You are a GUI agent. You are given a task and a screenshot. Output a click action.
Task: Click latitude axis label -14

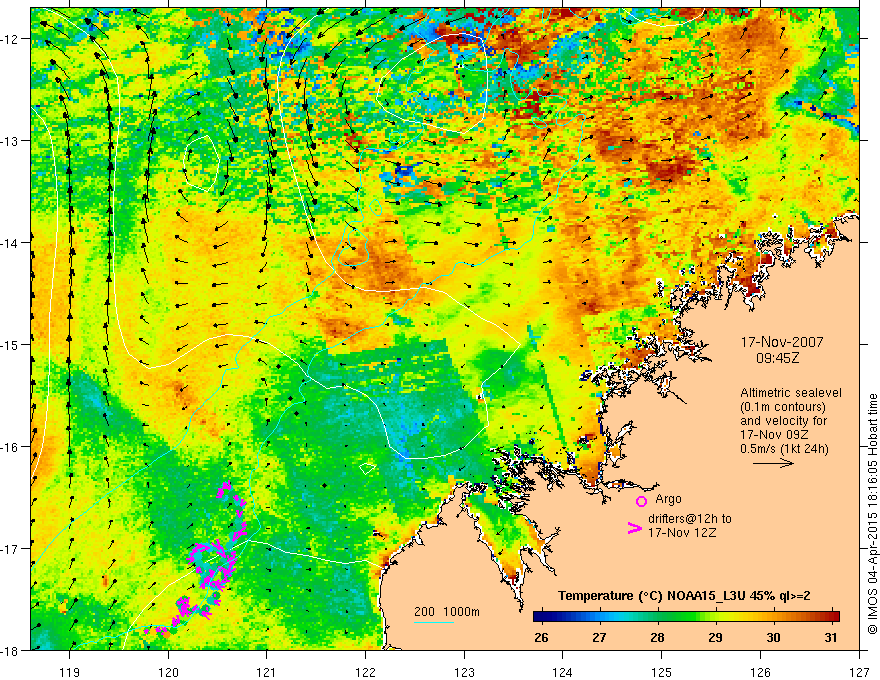(11, 243)
